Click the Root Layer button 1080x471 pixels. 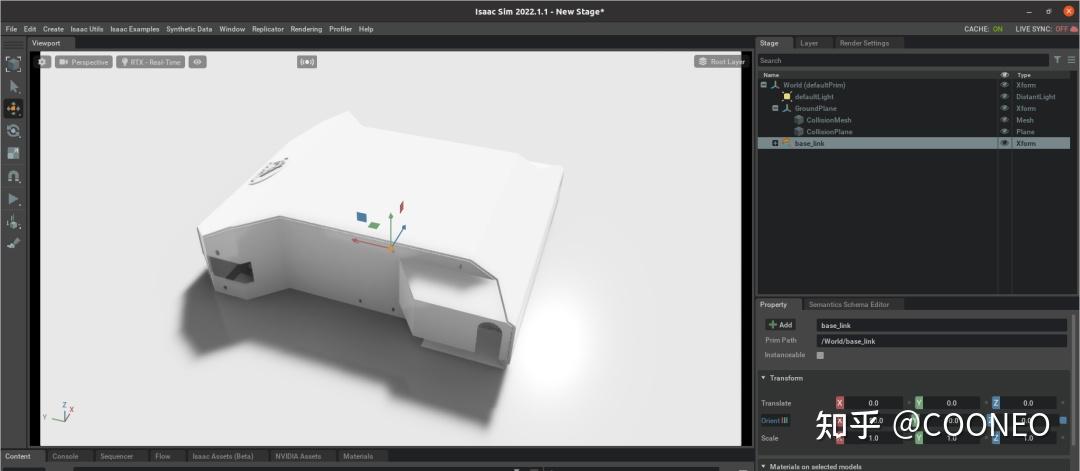tap(720, 61)
